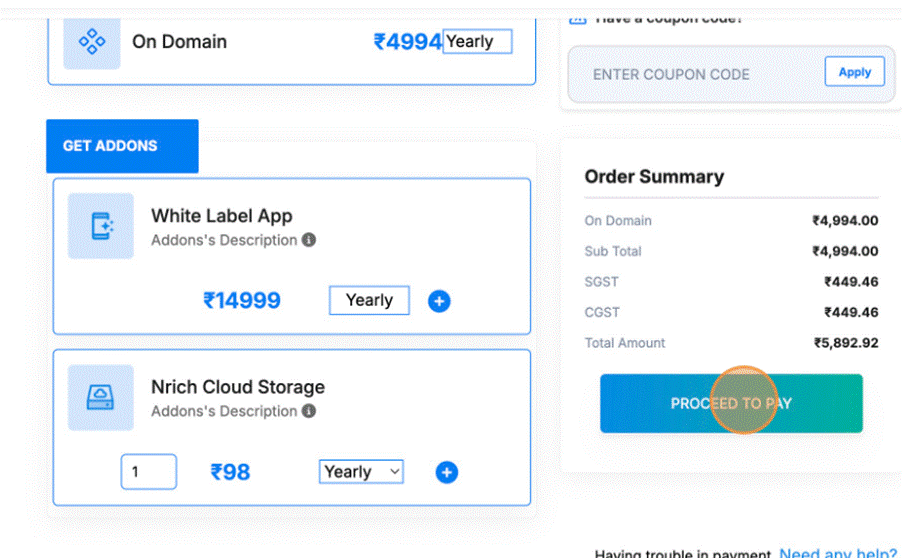The height and width of the screenshot is (558, 902).
Task: Click PROCEED TO PAY button
Action: click(731, 404)
